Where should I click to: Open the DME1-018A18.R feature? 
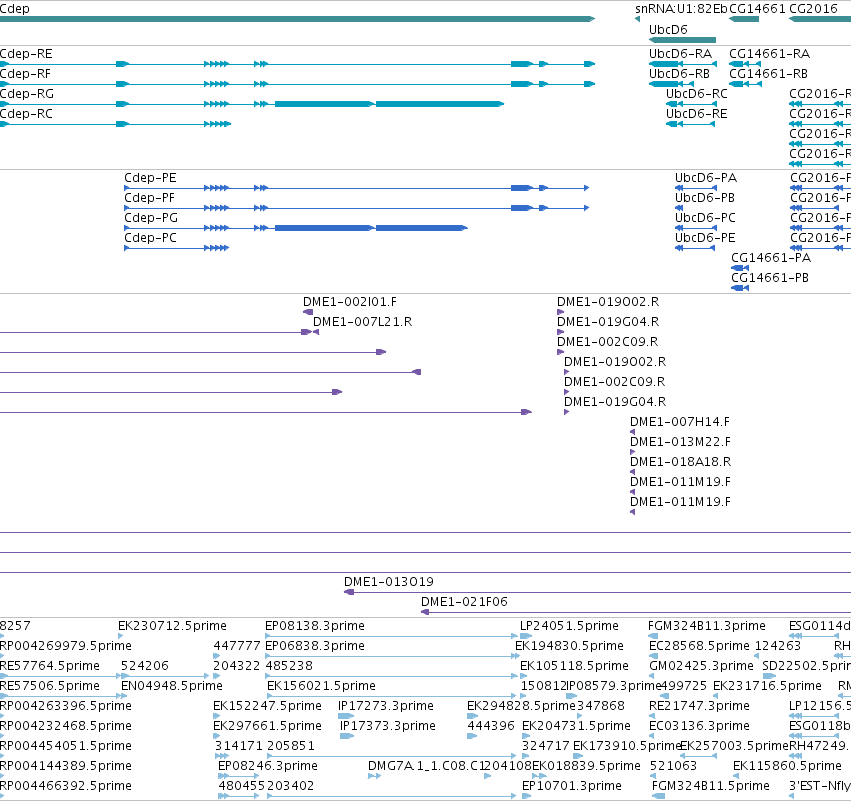tap(681, 462)
